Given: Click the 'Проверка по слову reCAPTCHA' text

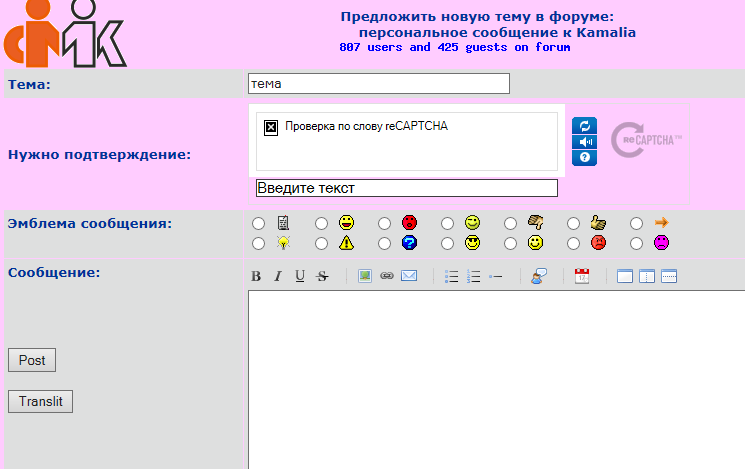Looking at the screenshot, I should pyautogui.click(x=366, y=126).
